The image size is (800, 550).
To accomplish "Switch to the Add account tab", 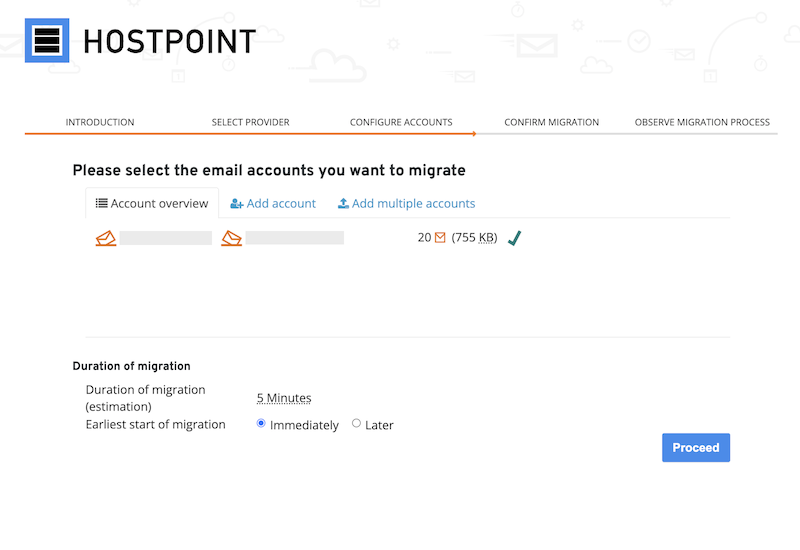I will [273, 204].
